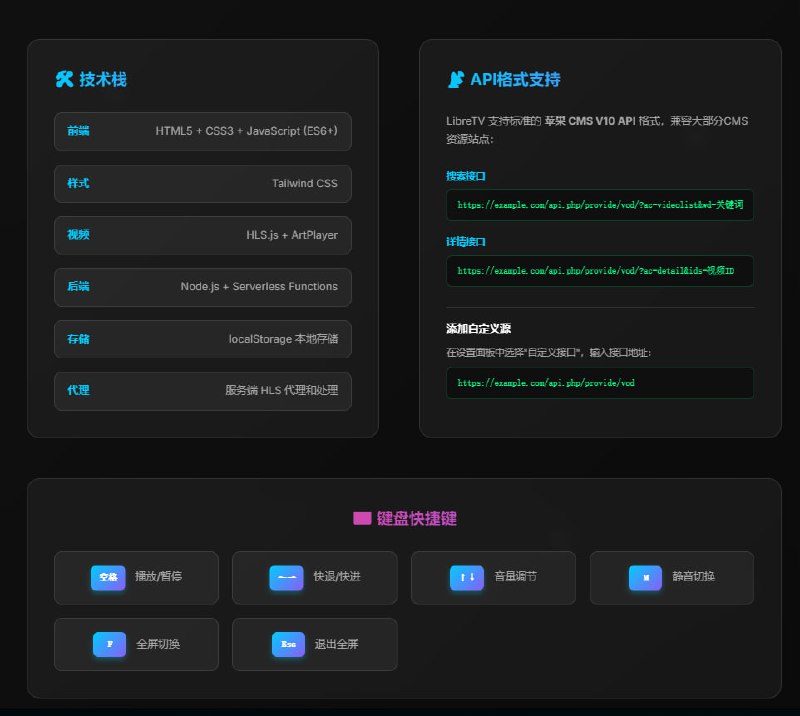The image size is (800, 716).
Task: Click the pink keyboard icon beside 键盘快捷键
Action: (x=362, y=518)
